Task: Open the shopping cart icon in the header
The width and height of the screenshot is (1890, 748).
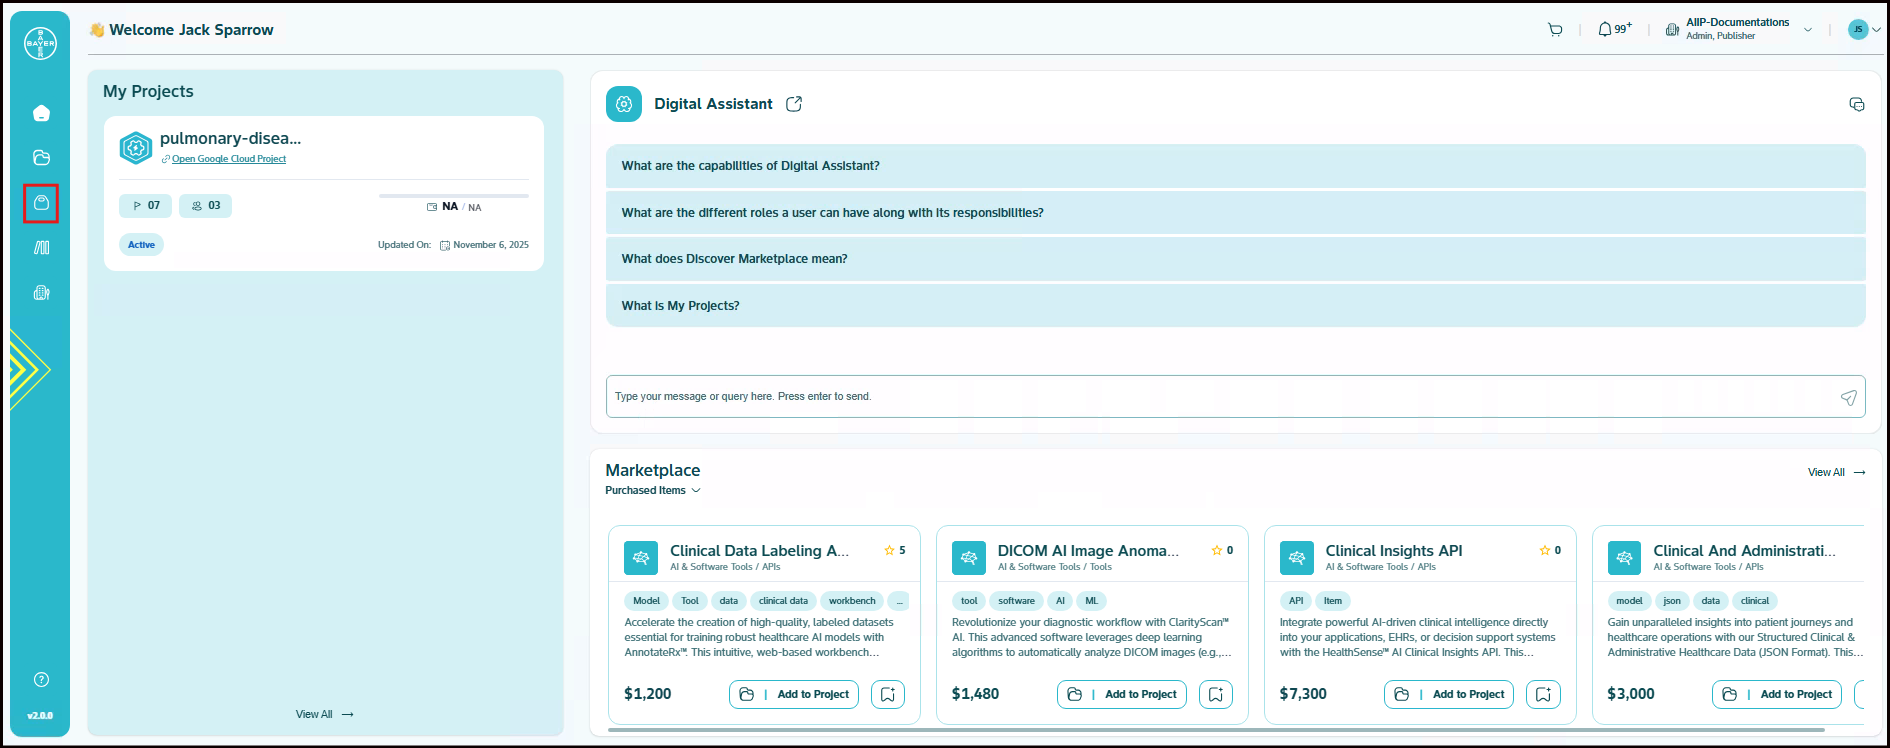Action: pos(1555,30)
